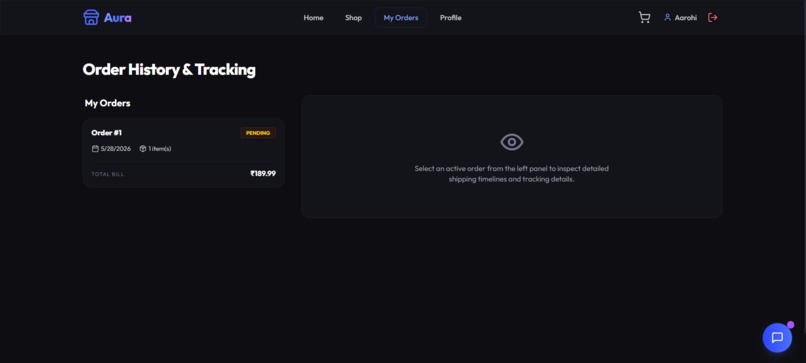Click the ₹189.99 total amount
806x363 pixels.
pyautogui.click(x=263, y=174)
